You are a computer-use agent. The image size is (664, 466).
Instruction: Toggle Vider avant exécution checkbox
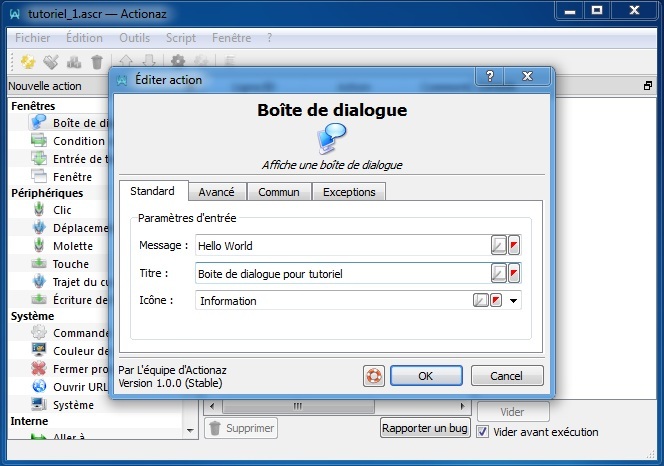pyautogui.click(x=483, y=432)
